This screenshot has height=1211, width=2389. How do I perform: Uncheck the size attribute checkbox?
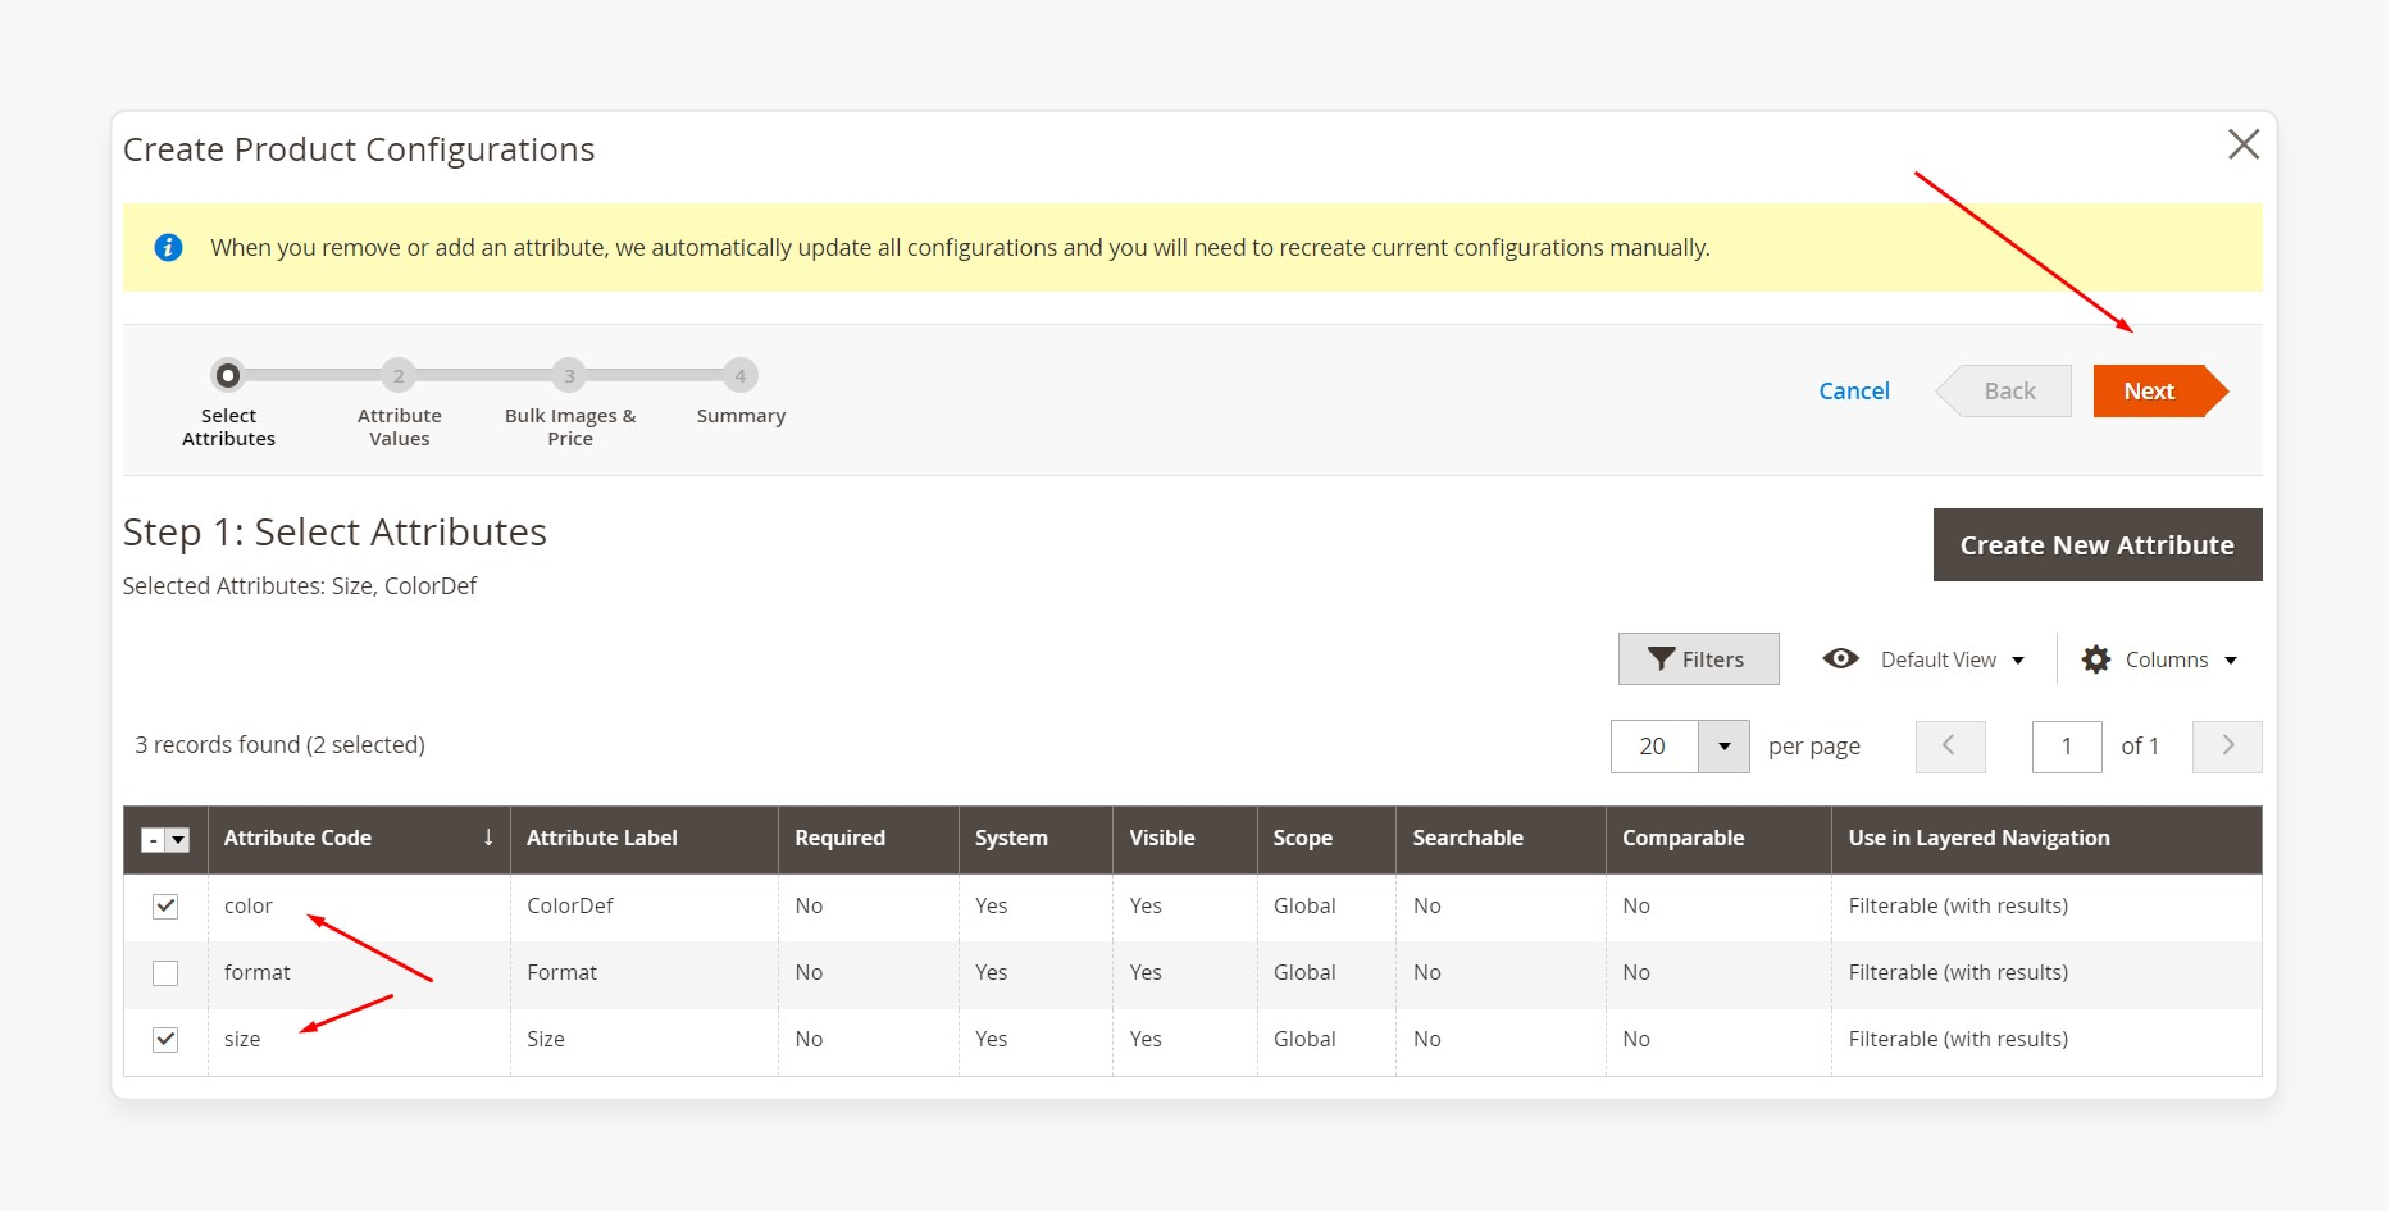click(165, 1040)
